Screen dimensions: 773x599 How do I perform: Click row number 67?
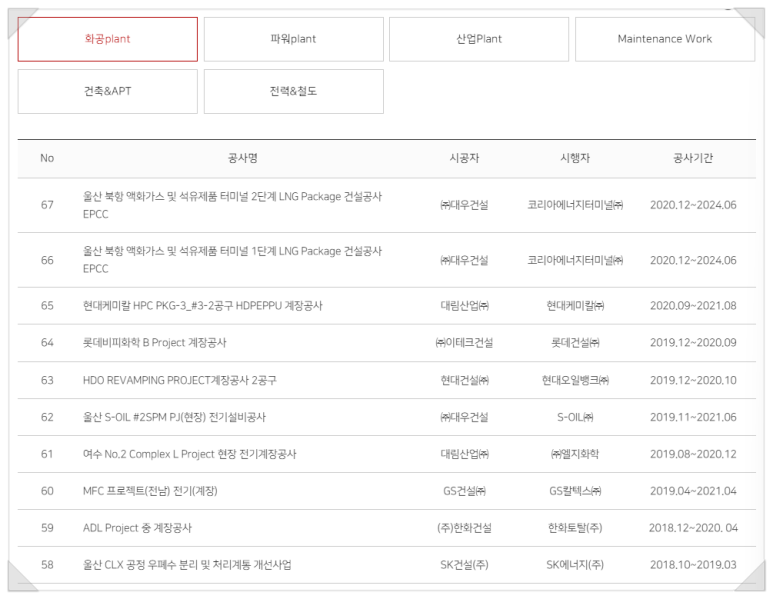pyautogui.click(x=47, y=205)
